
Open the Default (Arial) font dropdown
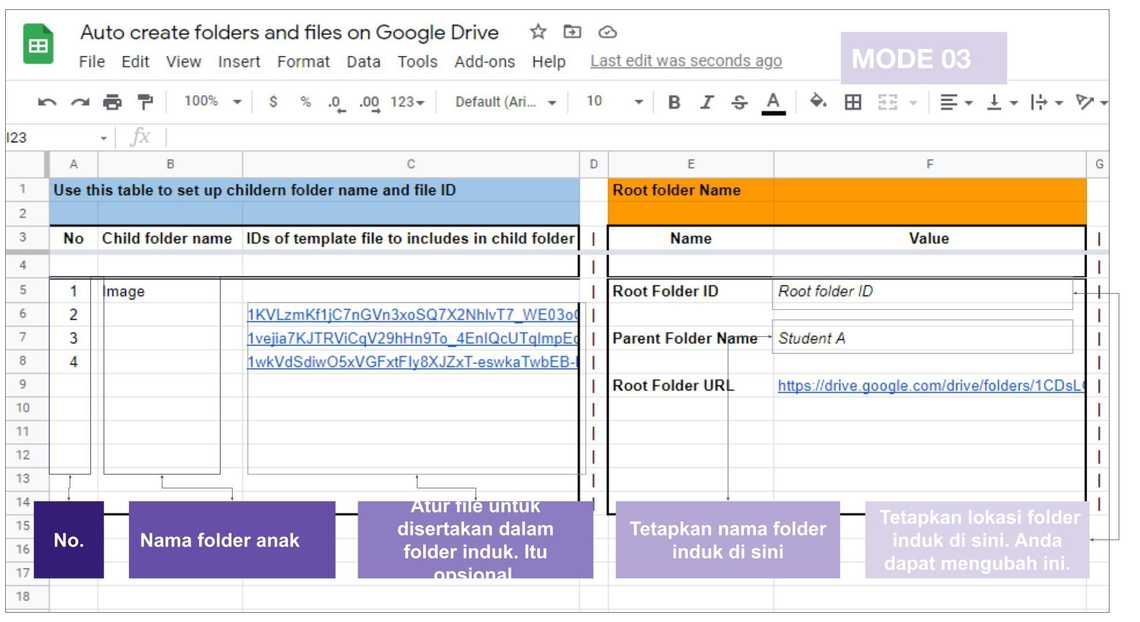point(505,102)
